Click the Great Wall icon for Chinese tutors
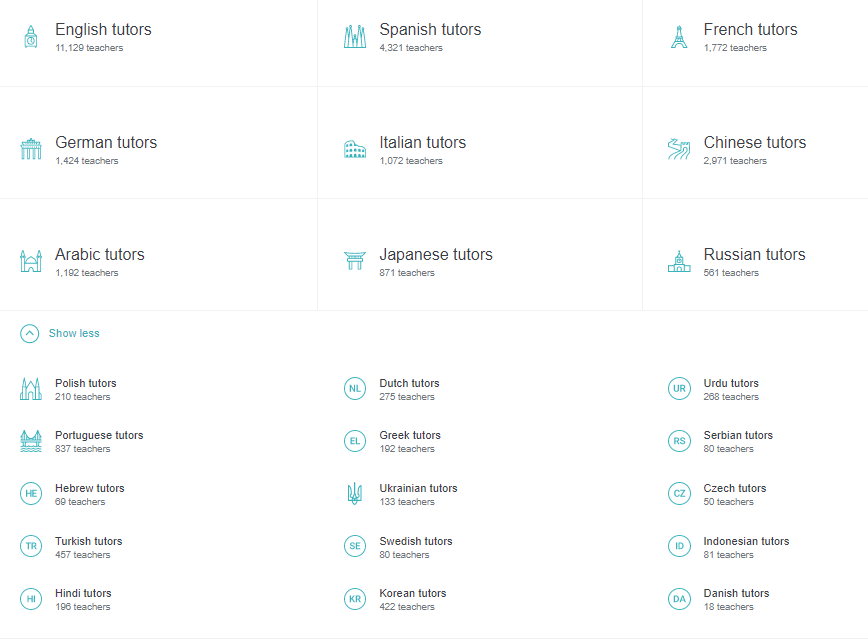The image size is (868, 639). (679, 150)
